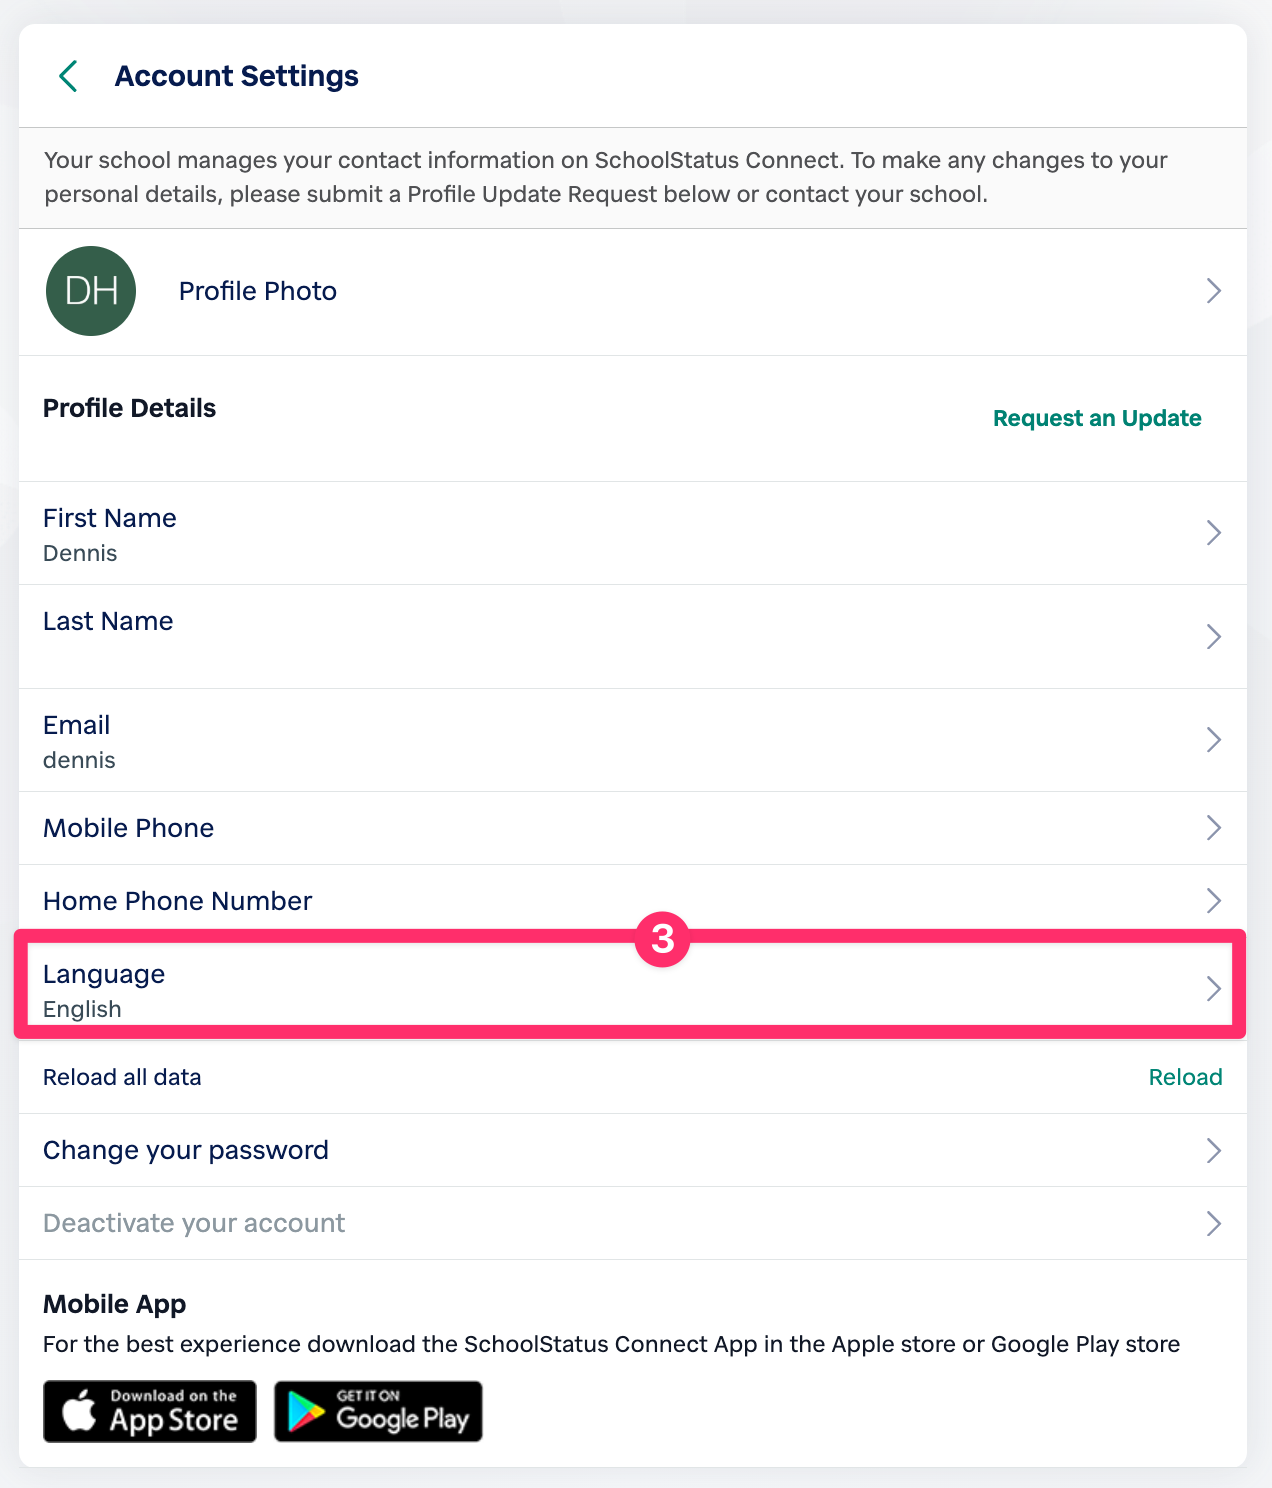Click the Account Settings title

pos(237,76)
